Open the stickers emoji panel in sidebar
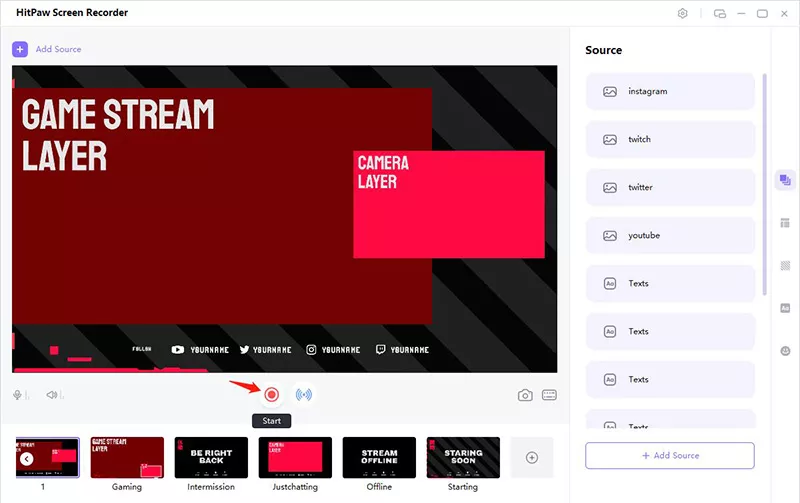The height and width of the screenshot is (503, 800). click(x=785, y=351)
